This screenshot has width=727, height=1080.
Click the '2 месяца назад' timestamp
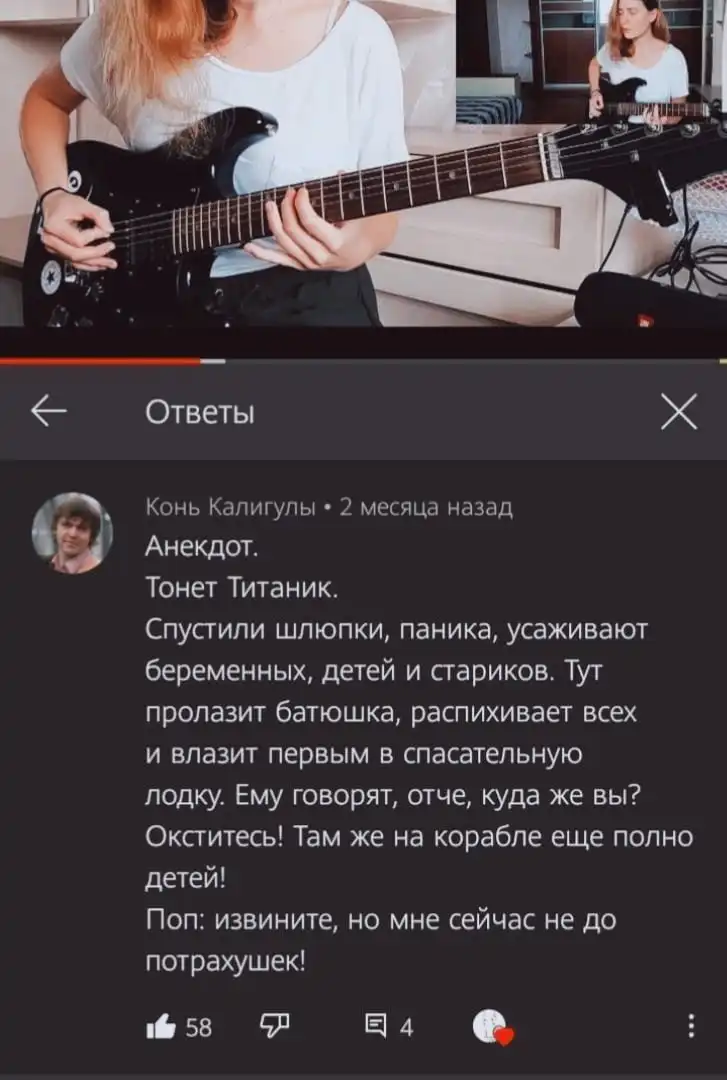click(x=427, y=508)
